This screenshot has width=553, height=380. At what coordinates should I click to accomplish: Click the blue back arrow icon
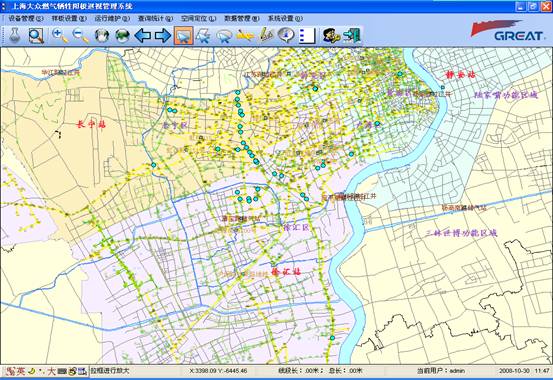coord(143,36)
